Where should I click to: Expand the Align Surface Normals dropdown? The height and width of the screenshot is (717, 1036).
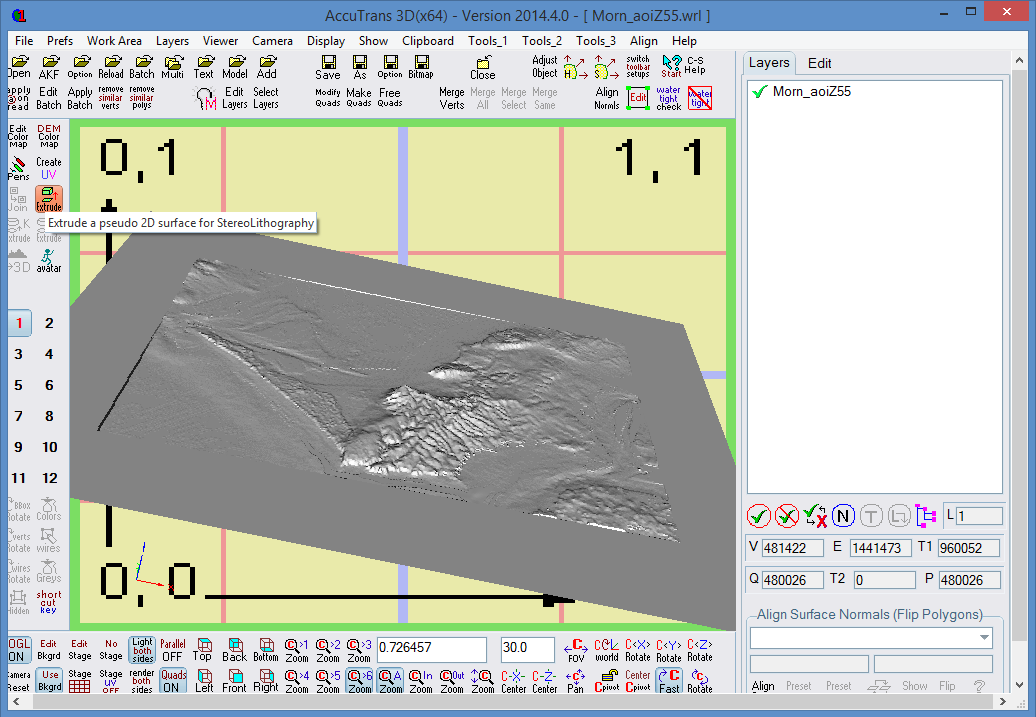click(x=985, y=638)
